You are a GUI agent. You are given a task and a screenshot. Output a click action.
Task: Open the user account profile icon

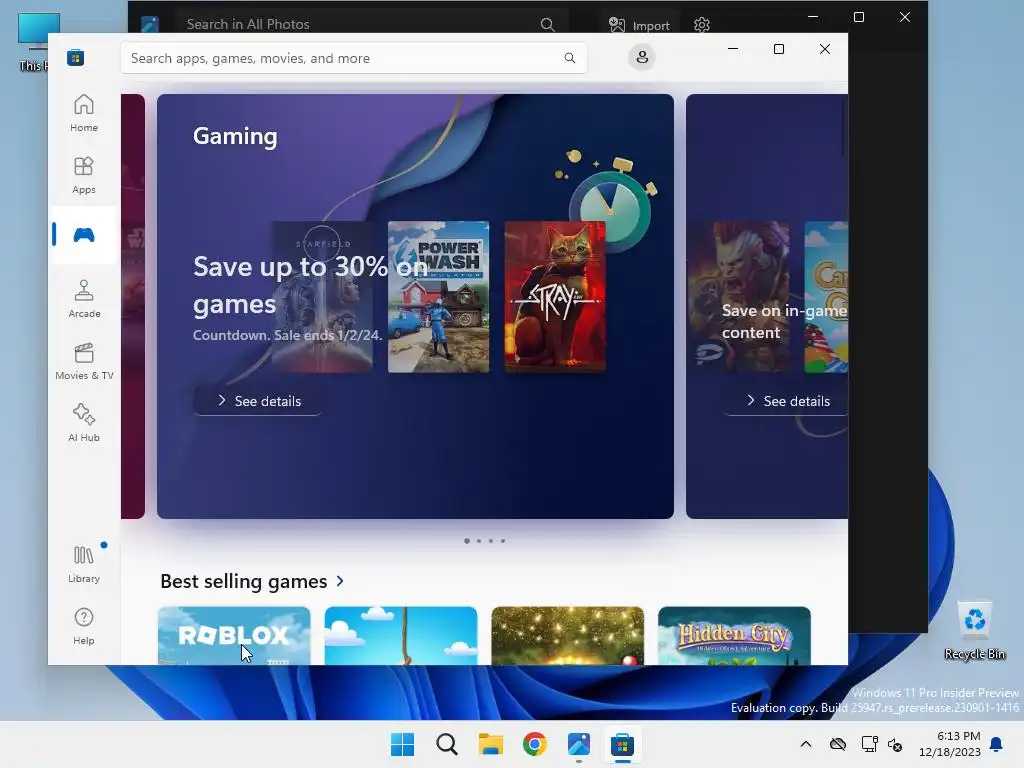coord(642,57)
